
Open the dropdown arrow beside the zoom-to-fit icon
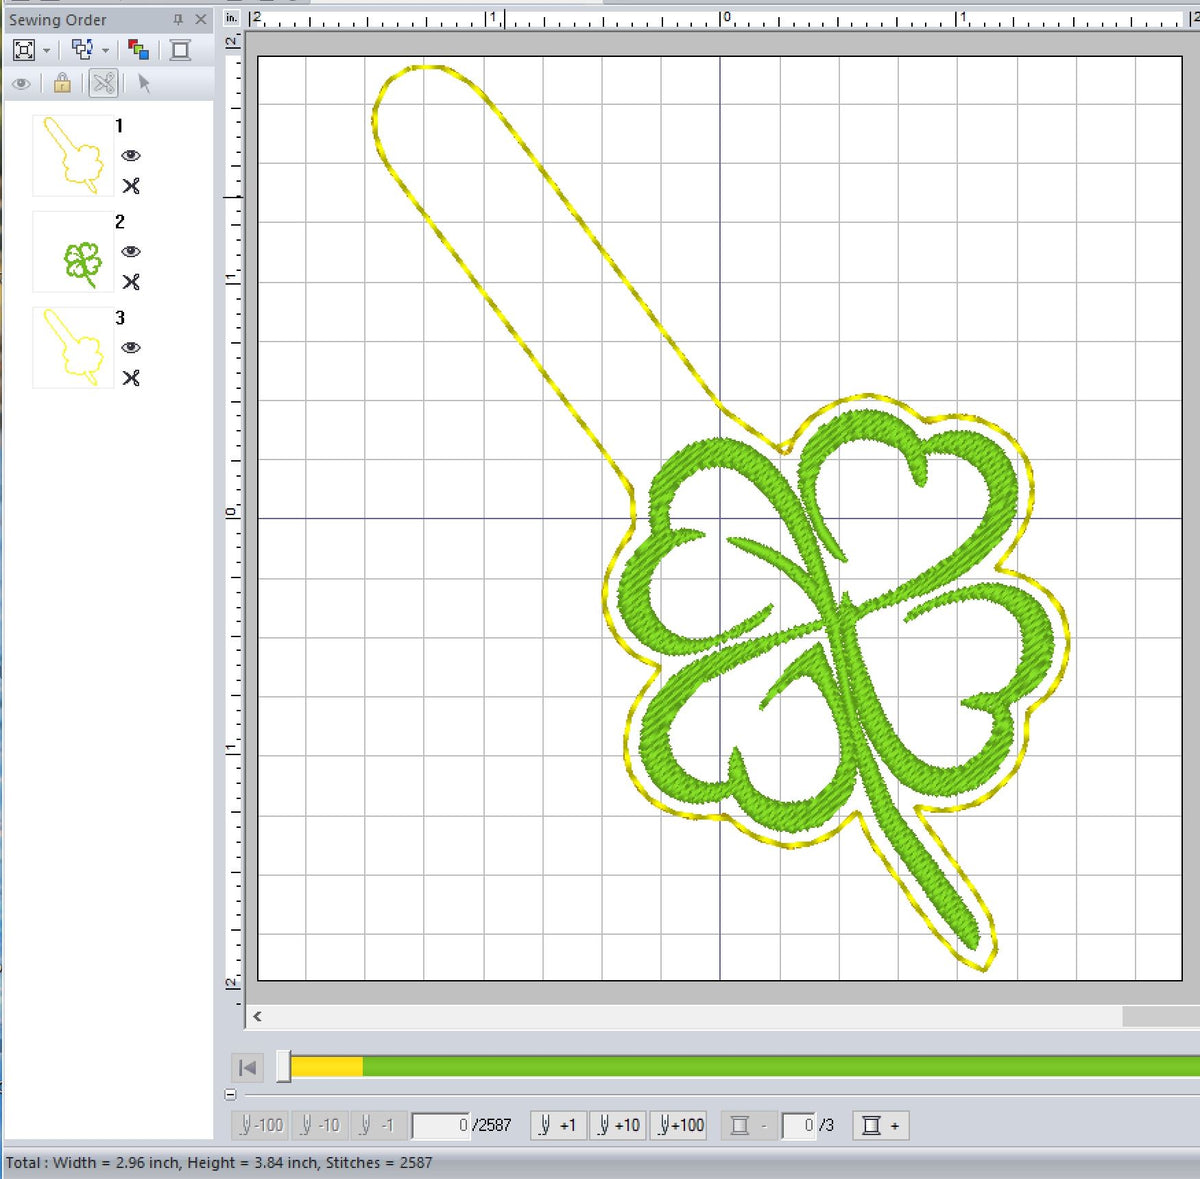[x=47, y=51]
